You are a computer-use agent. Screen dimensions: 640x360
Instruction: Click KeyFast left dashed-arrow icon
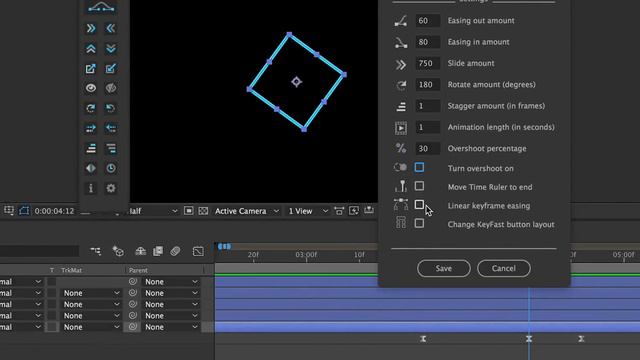coord(111,129)
